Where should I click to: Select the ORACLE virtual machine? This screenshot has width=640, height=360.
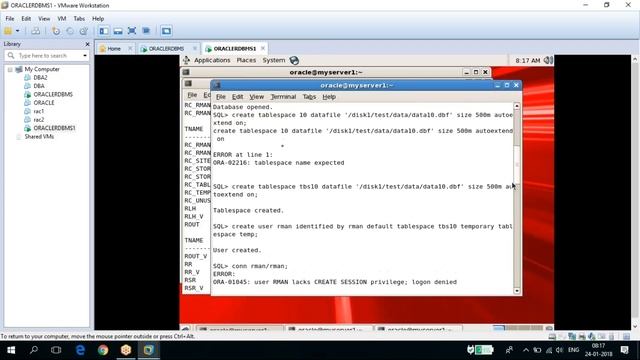44,103
